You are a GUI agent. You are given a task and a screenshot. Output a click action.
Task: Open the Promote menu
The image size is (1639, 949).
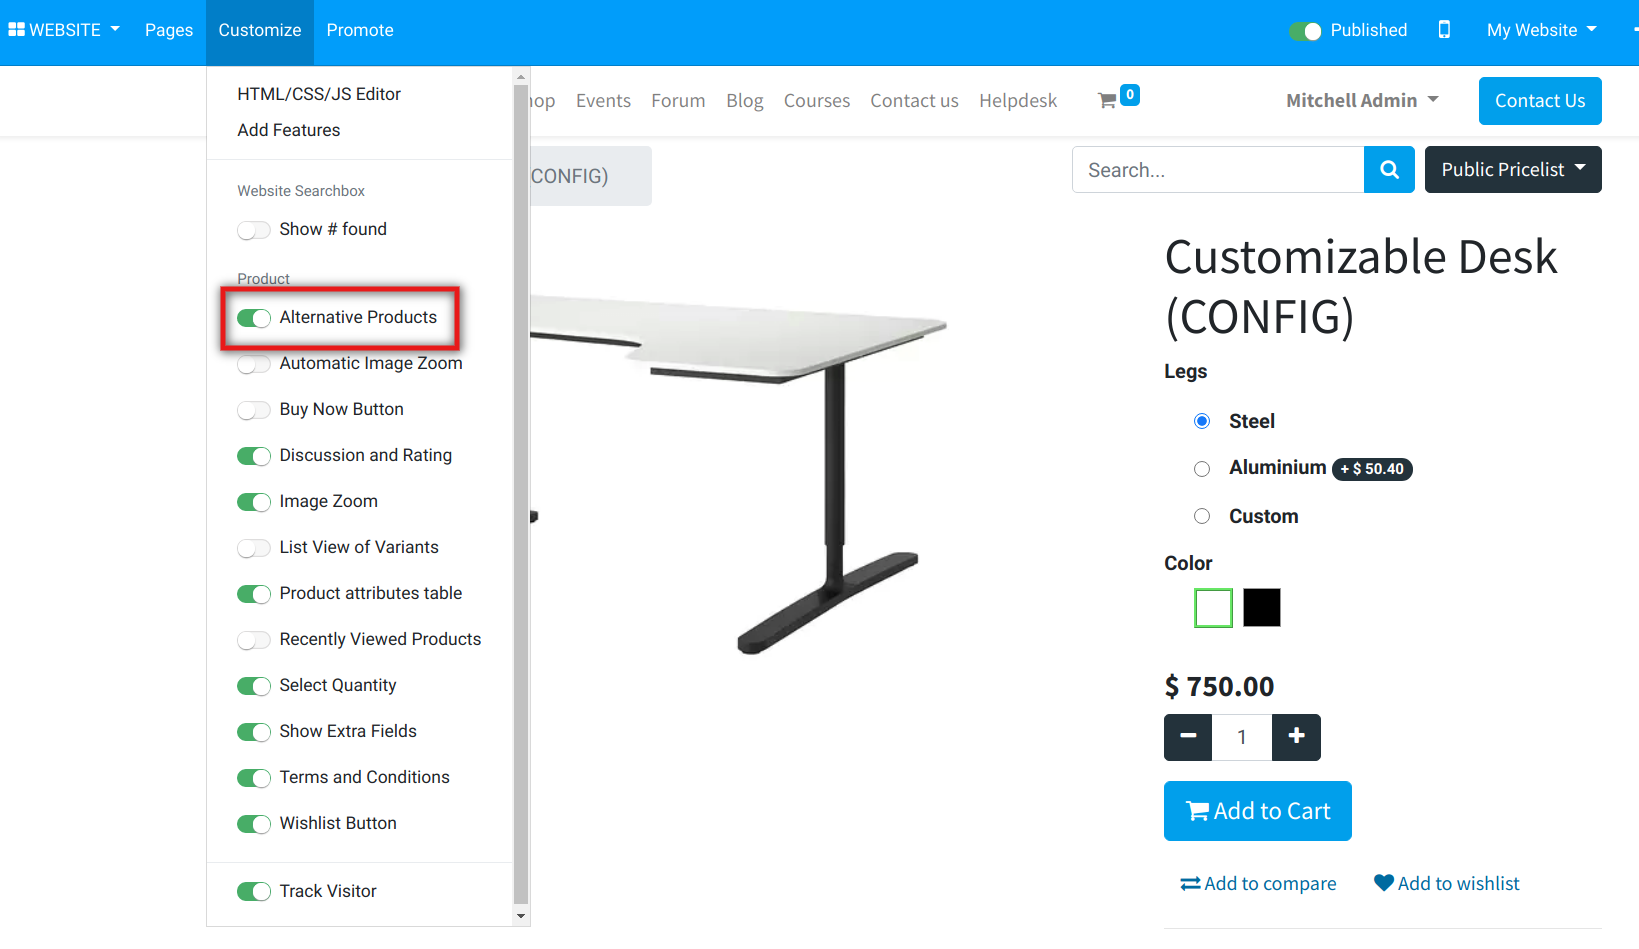[x=360, y=30]
